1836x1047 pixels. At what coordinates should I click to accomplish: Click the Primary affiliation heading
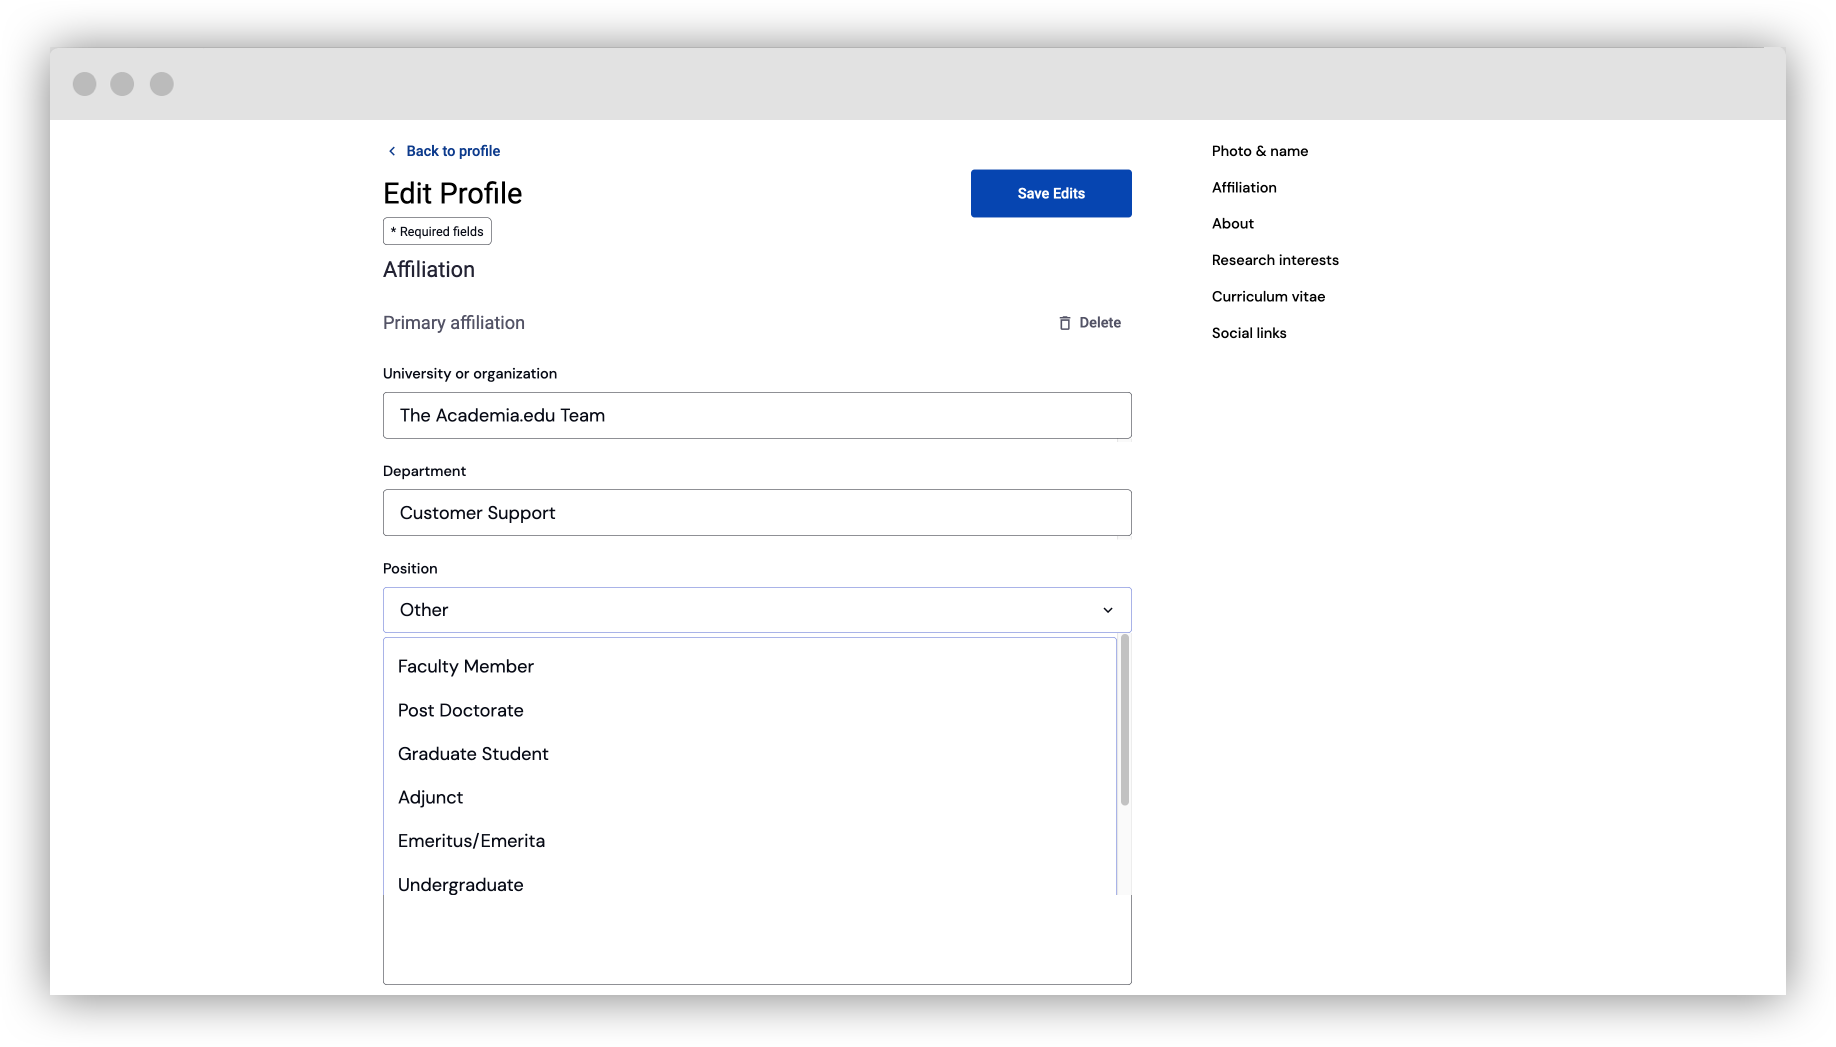[454, 323]
